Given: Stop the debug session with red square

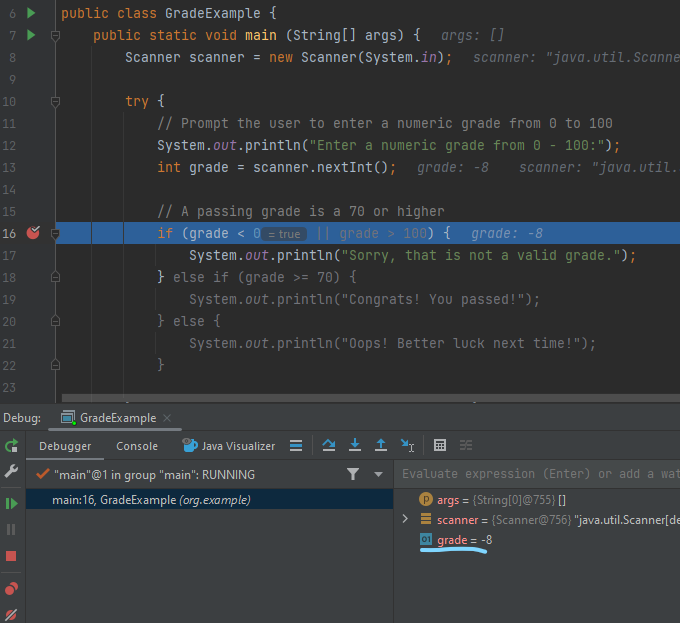Looking at the screenshot, I should [11, 556].
